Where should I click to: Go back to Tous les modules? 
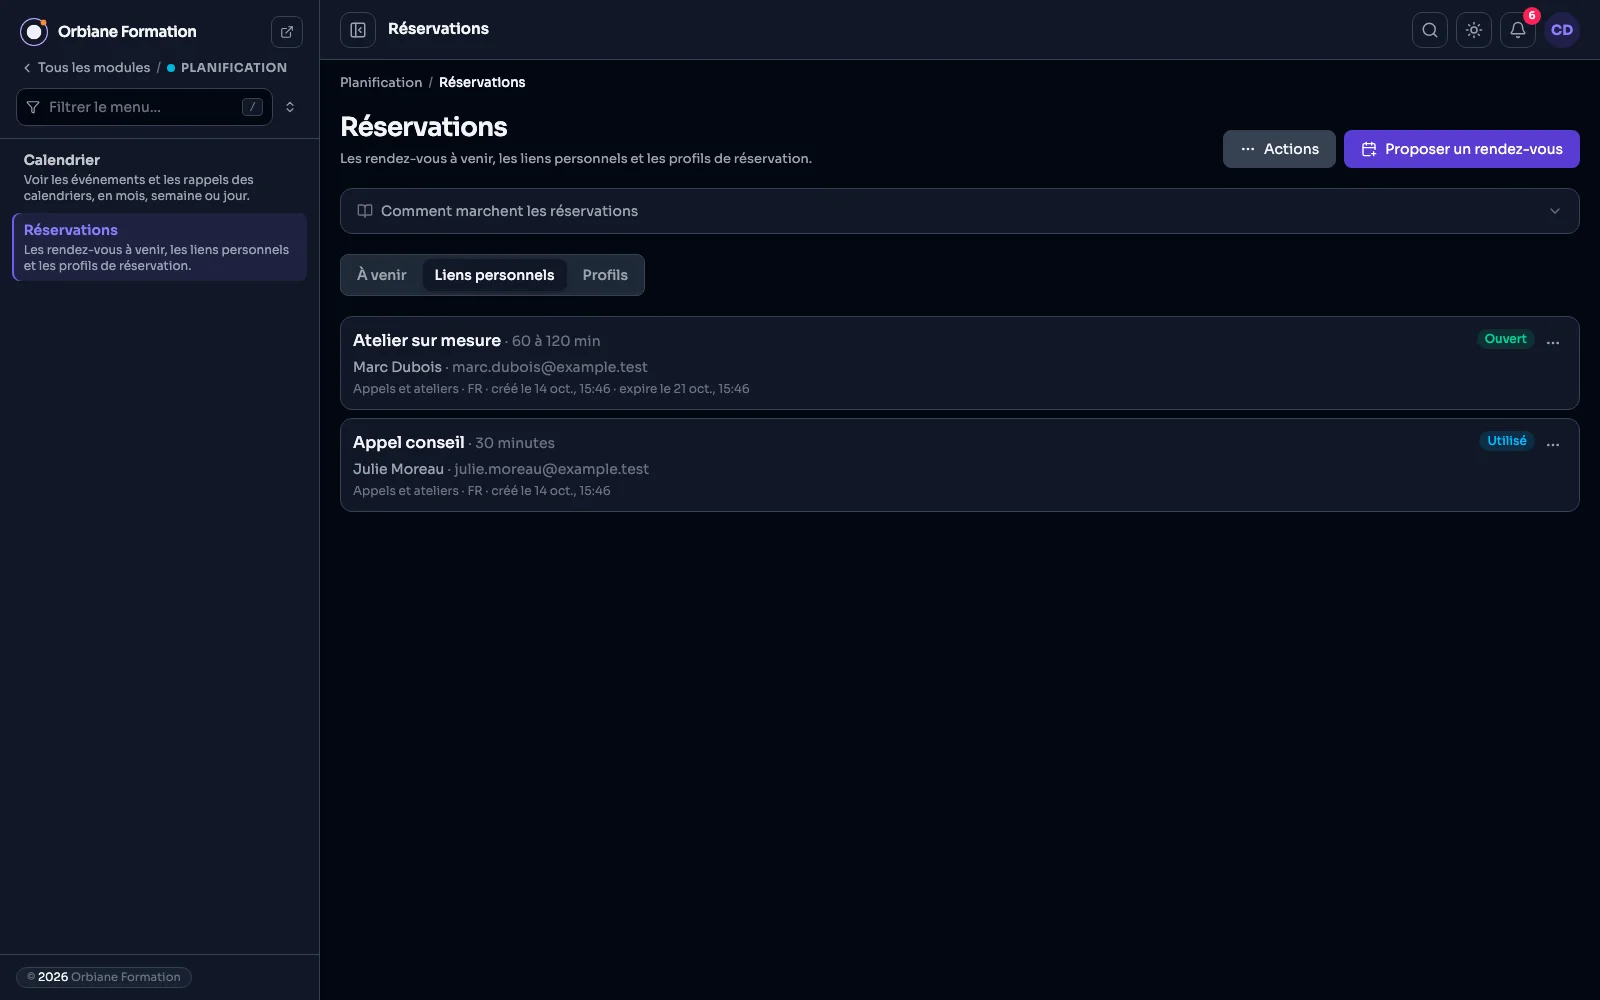pyautogui.click(x=86, y=68)
